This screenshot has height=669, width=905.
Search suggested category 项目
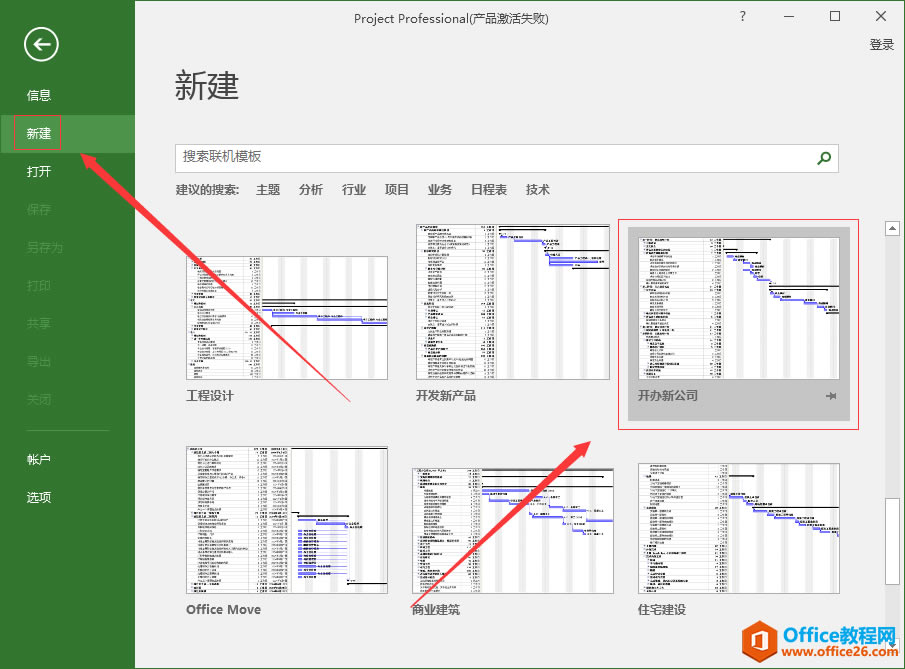click(x=397, y=189)
